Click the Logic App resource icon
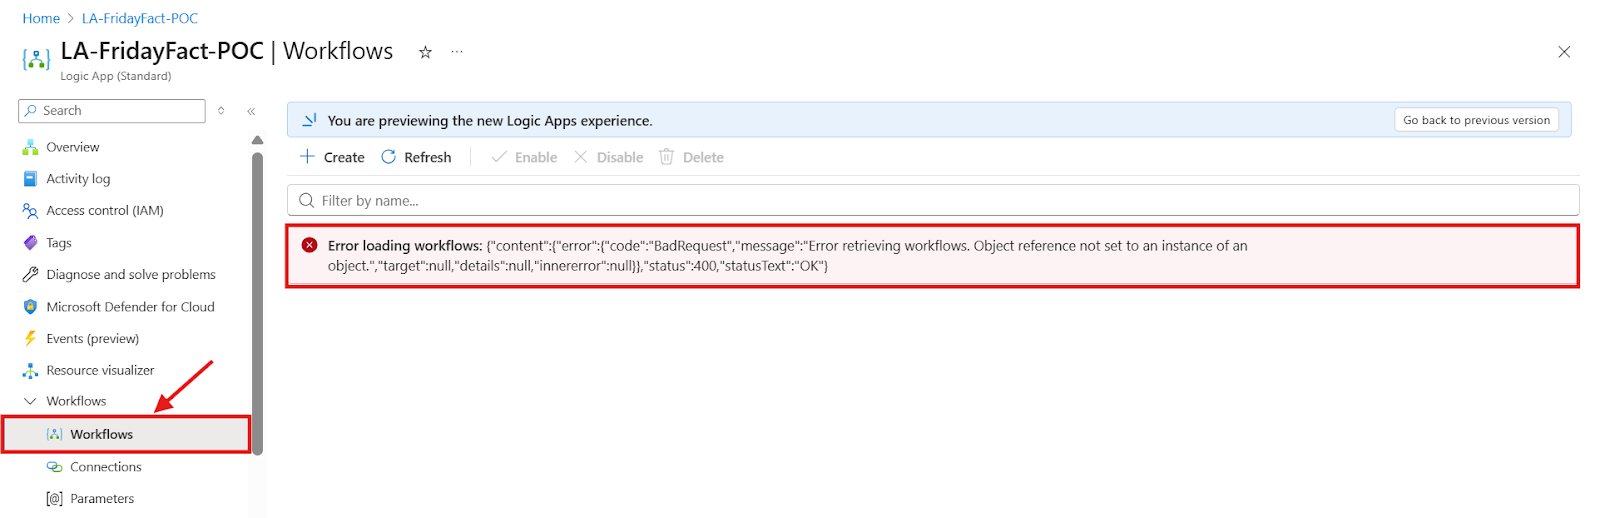This screenshot has height=518, width=1600. pyautogui.click(x=36, y=60)
